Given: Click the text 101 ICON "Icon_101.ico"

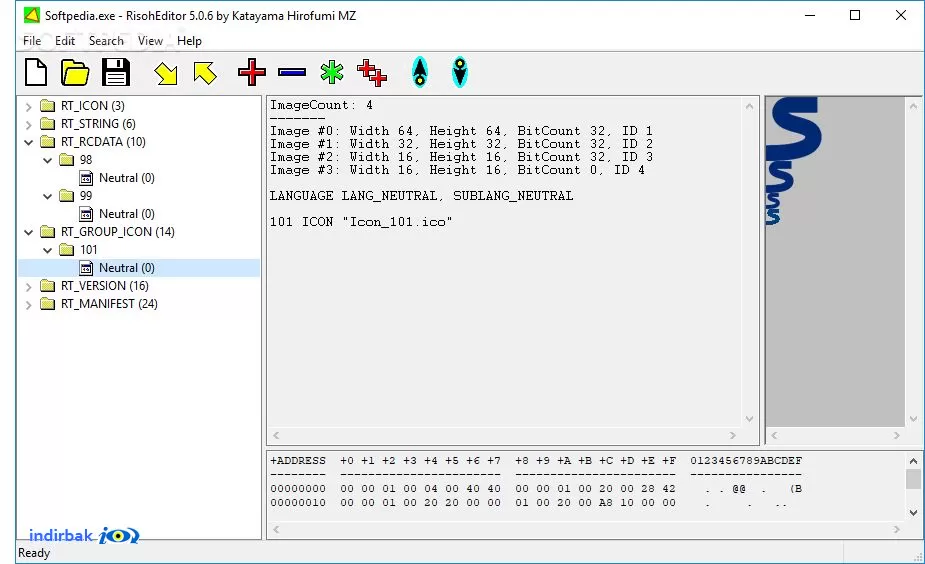Looking at the screenshot, I should [x=361, y=222].
